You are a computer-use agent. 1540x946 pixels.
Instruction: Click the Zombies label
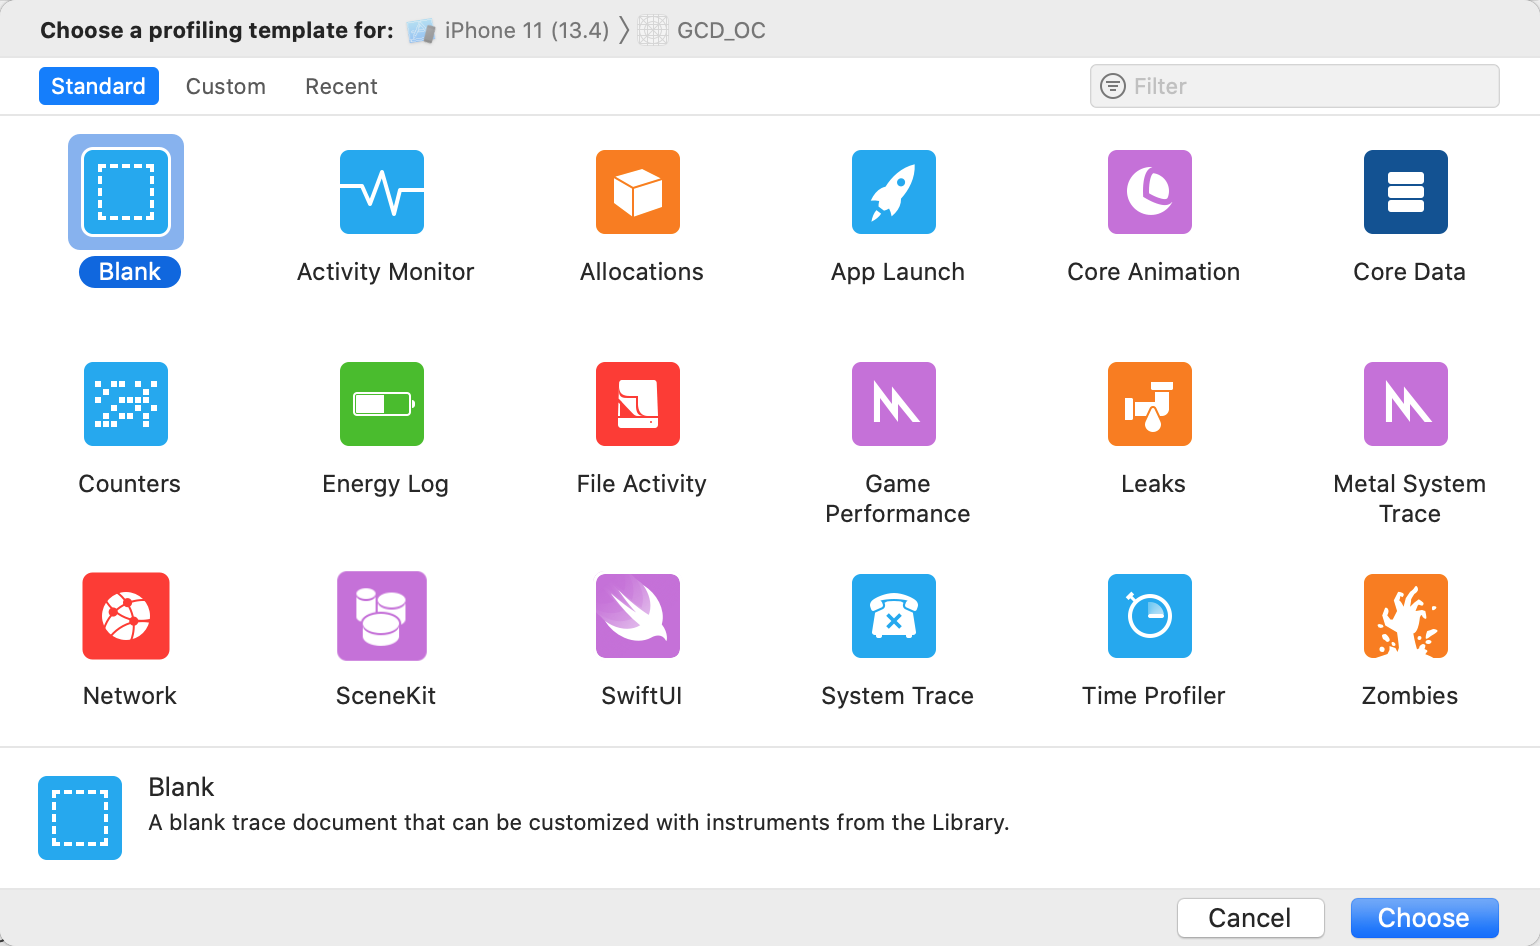[1410, 696]
